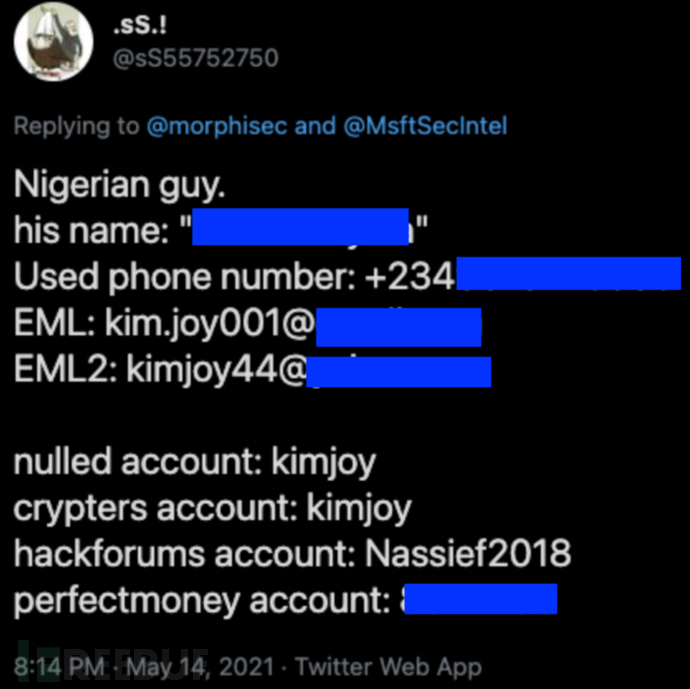Click the FREEBUF watermark logo
The image size is (690, 689).
pyautogui.click(x=60, y=652)
